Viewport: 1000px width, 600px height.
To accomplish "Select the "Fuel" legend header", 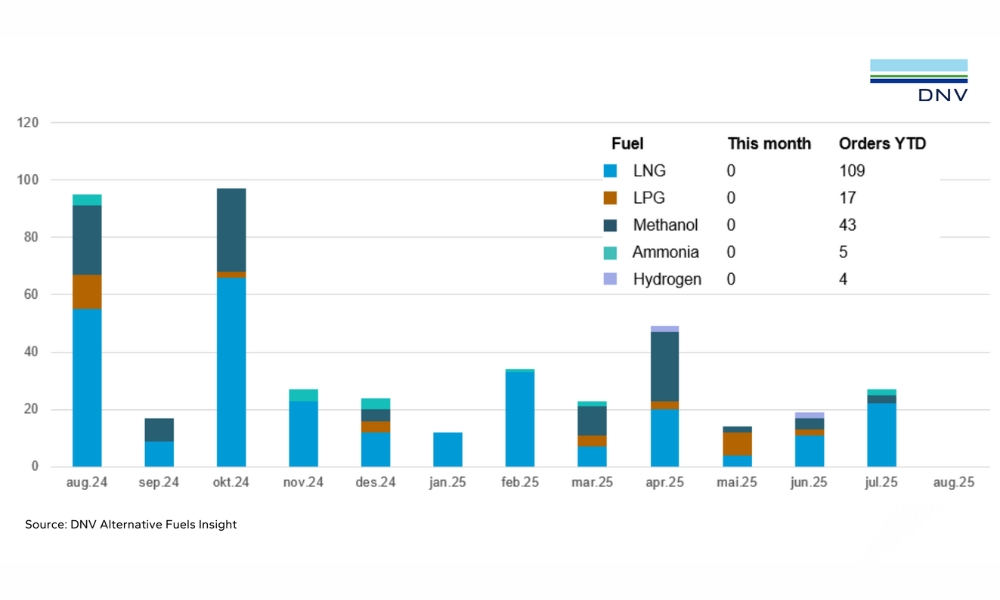I will click(x=627, y=144).
